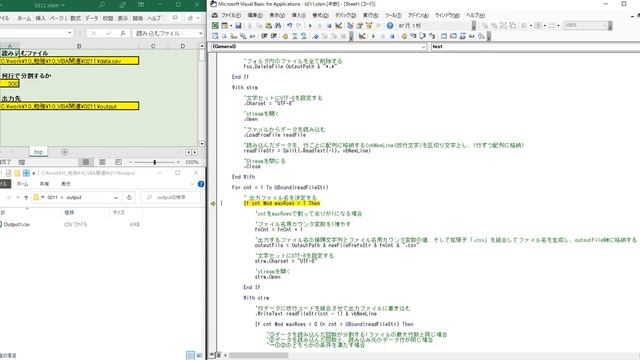Click the Find binoculars icon in VBA toolbar

tap(278, 26)
